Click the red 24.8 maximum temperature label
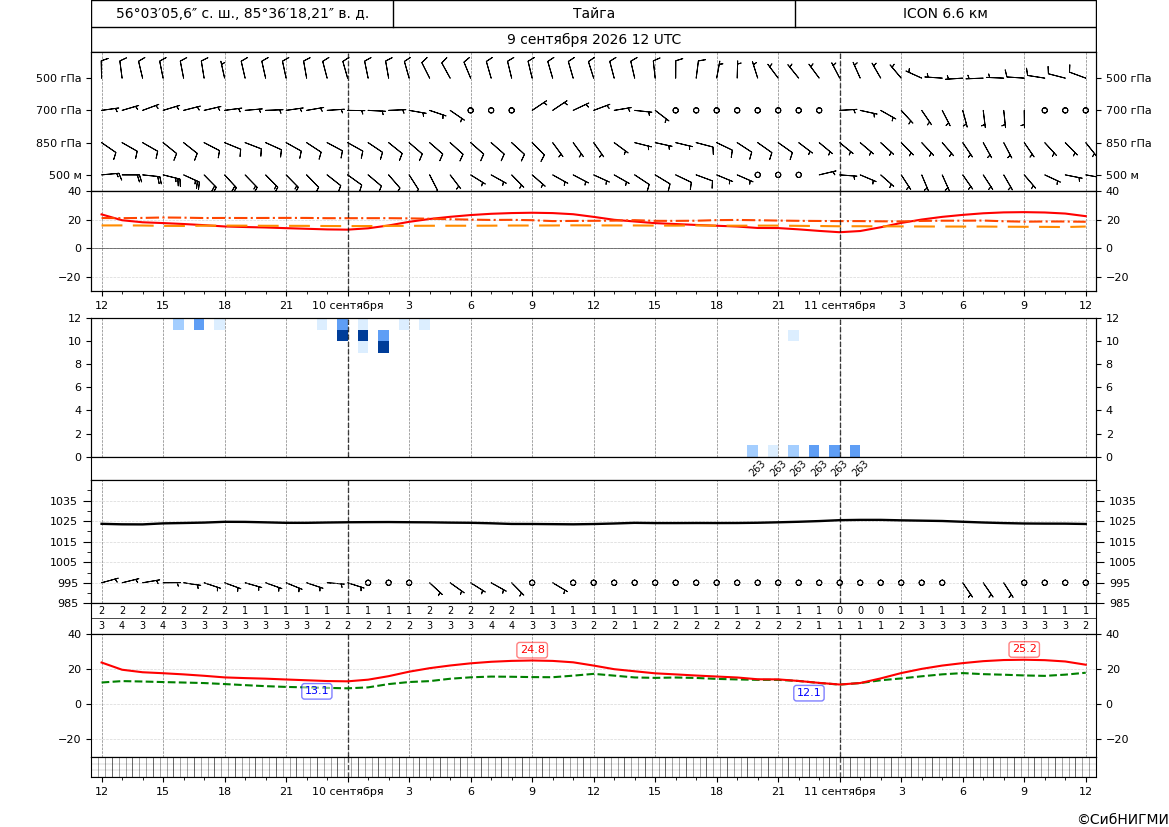Viewport: 1169px width, 827px height. [x=532, y=650]
